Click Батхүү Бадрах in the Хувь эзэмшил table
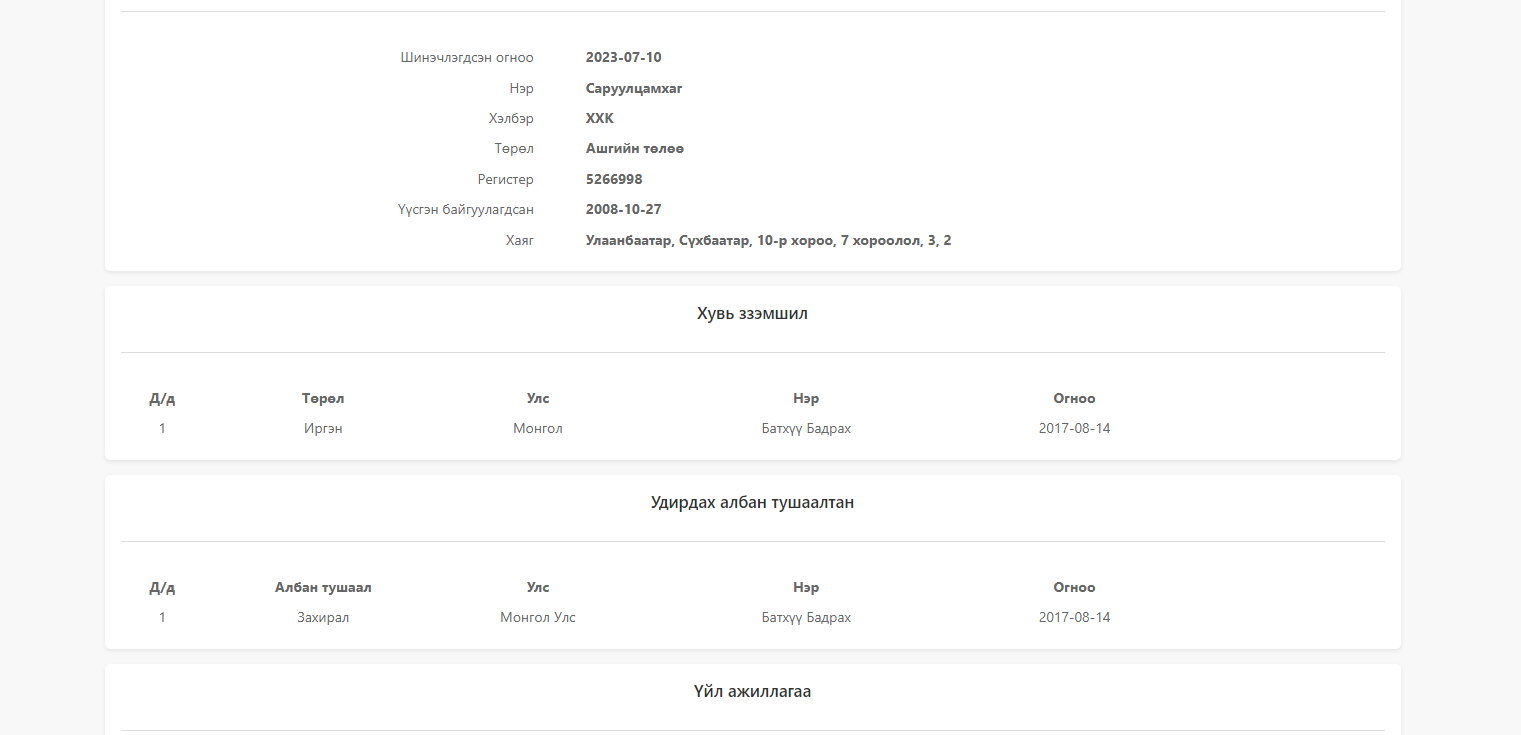The width and height of the screenshot is (1521, 735). 806,429
